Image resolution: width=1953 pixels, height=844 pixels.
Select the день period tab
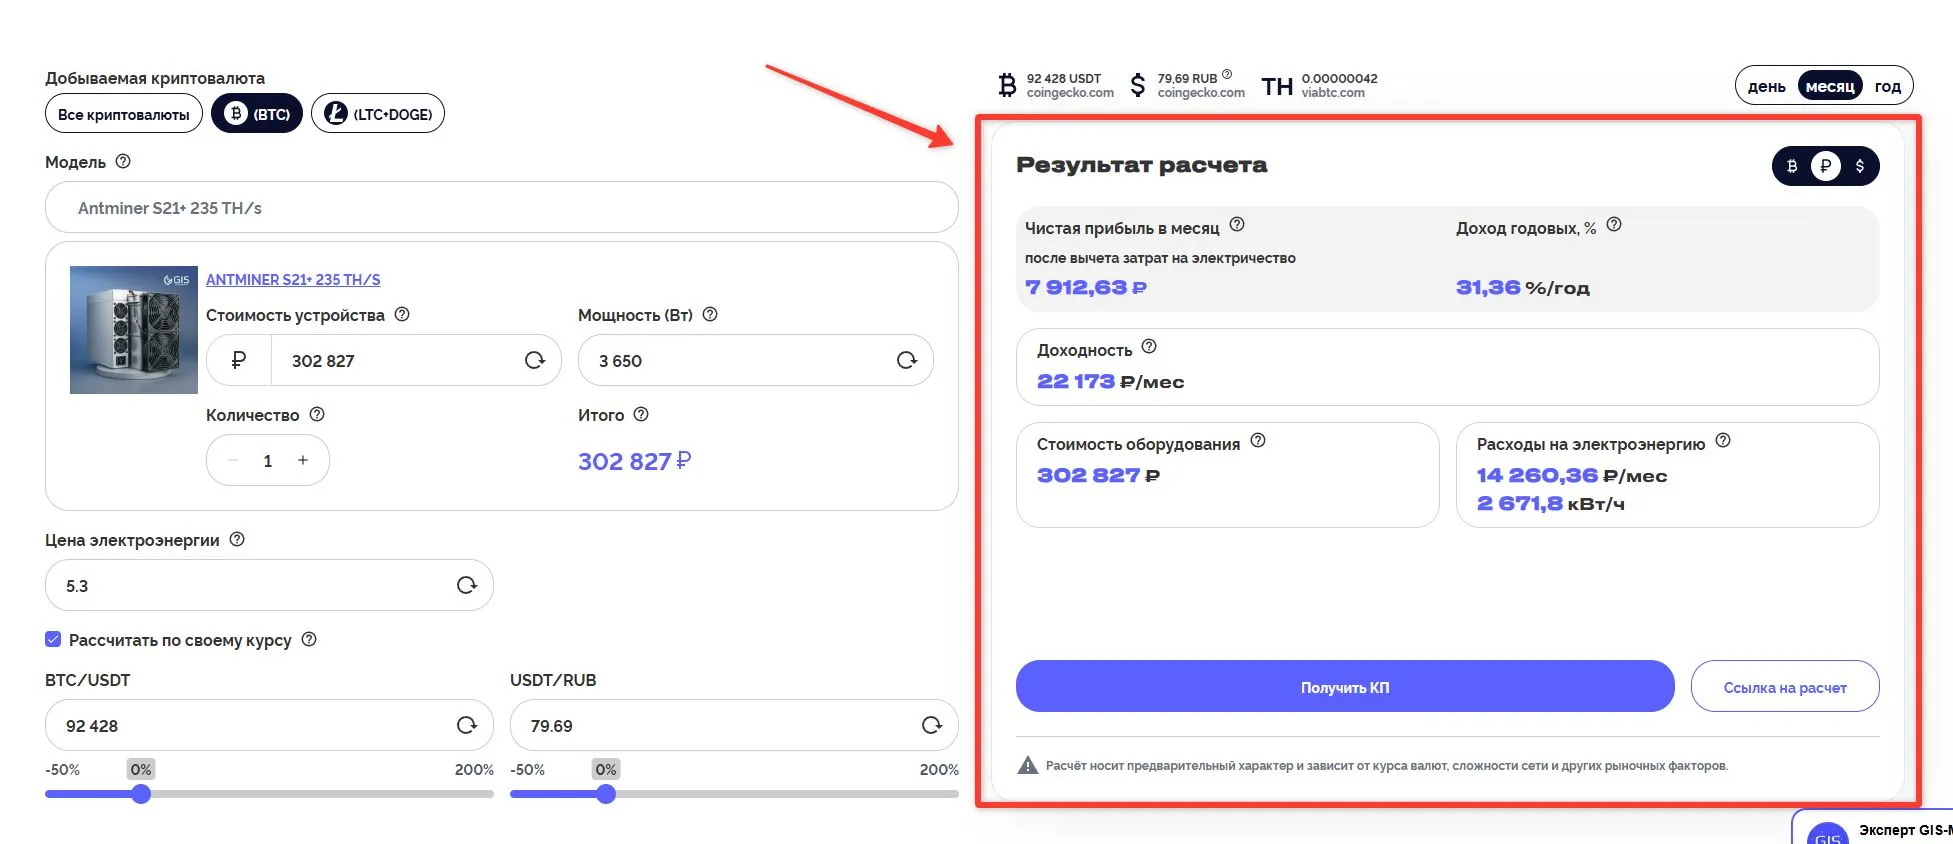(1767, 87)
